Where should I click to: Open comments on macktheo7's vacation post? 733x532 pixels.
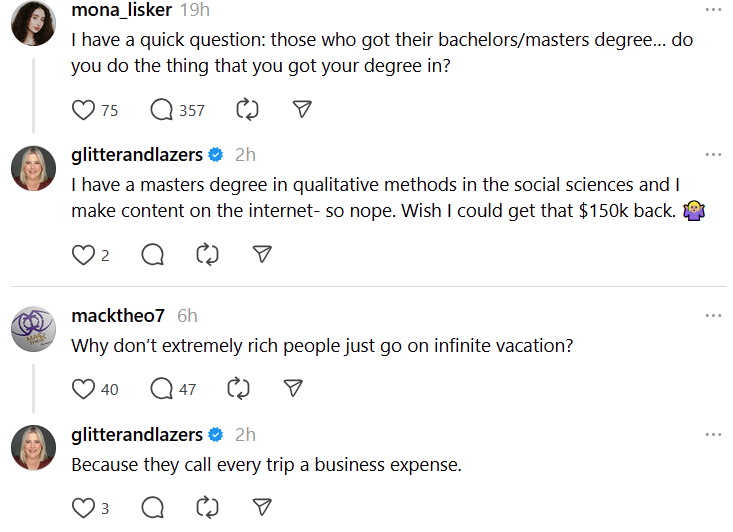click(x=161, y=389)
